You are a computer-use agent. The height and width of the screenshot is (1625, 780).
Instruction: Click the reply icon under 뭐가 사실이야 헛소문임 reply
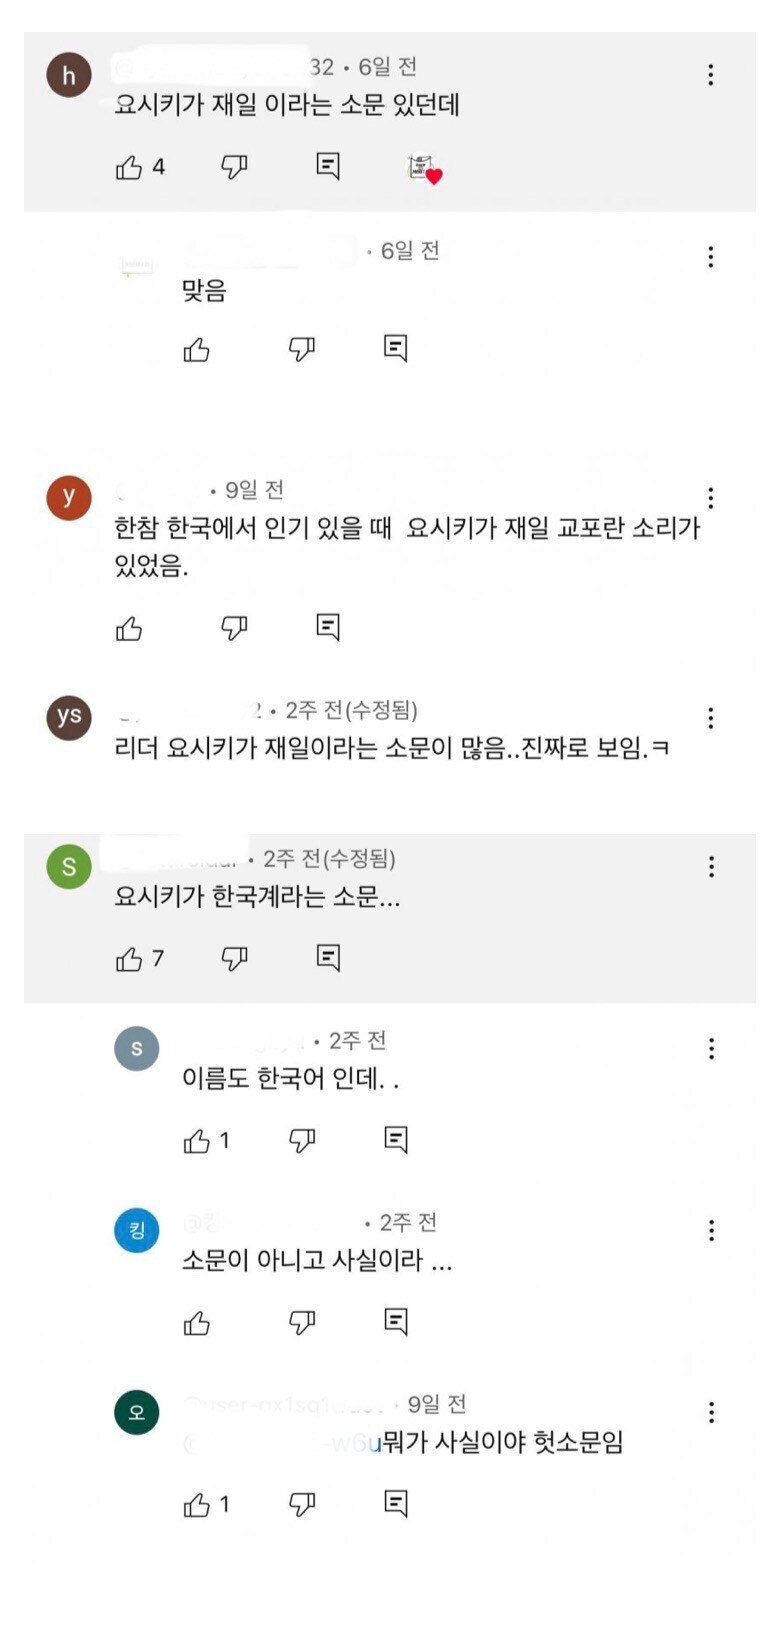tap(398, 1503)
